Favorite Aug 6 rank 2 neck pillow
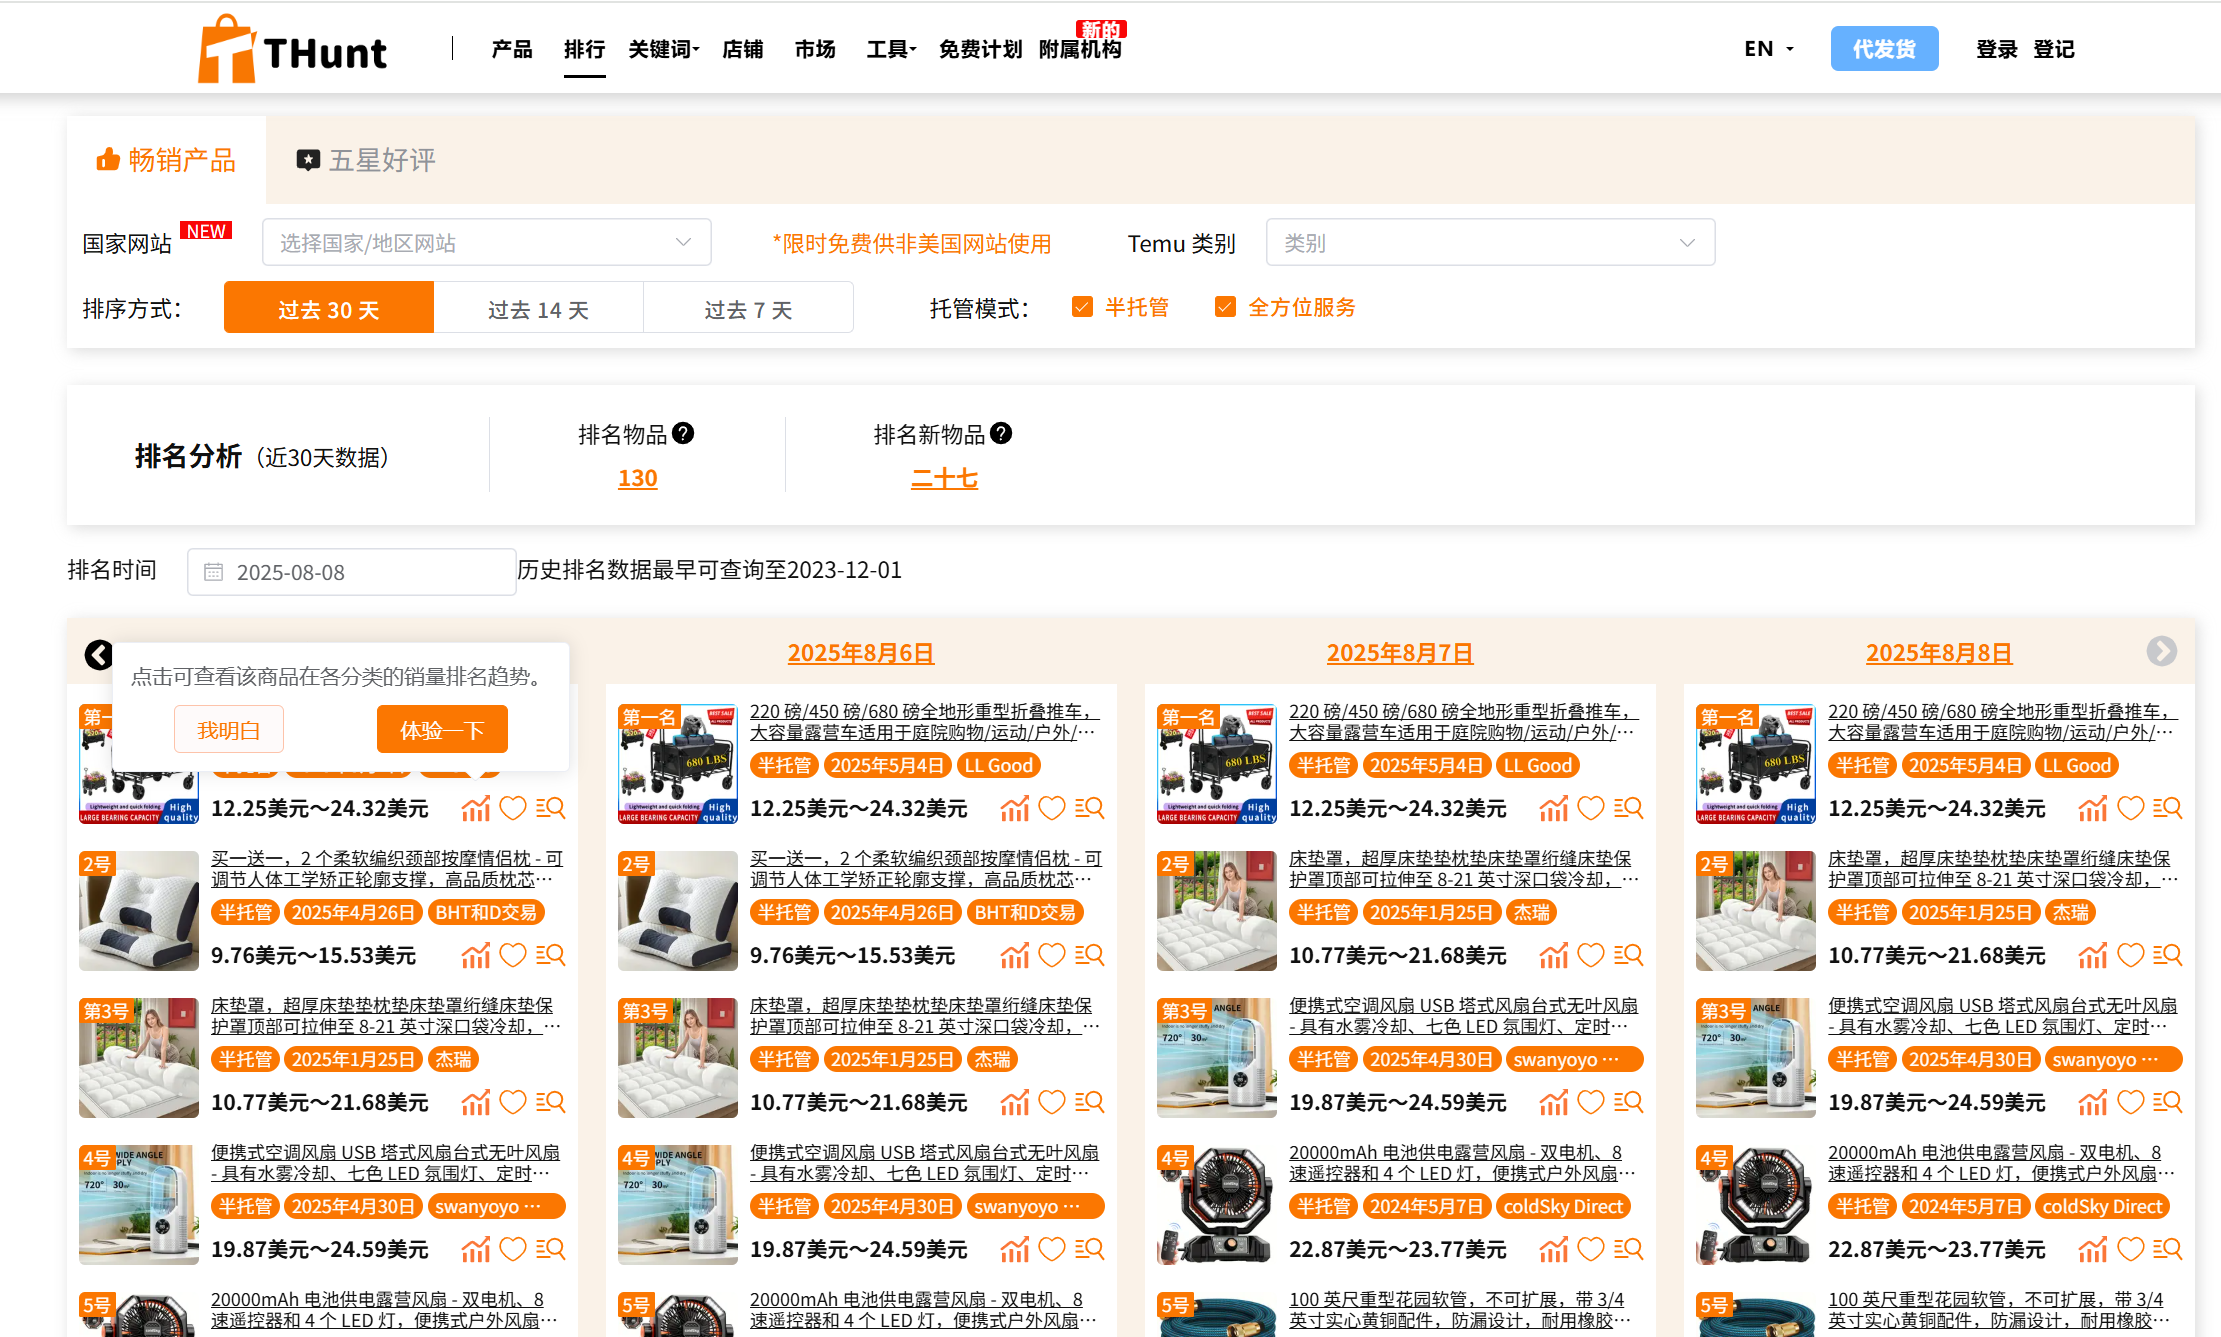The height and width of the screenshot is (1337, 2221). coord(1052,955)
